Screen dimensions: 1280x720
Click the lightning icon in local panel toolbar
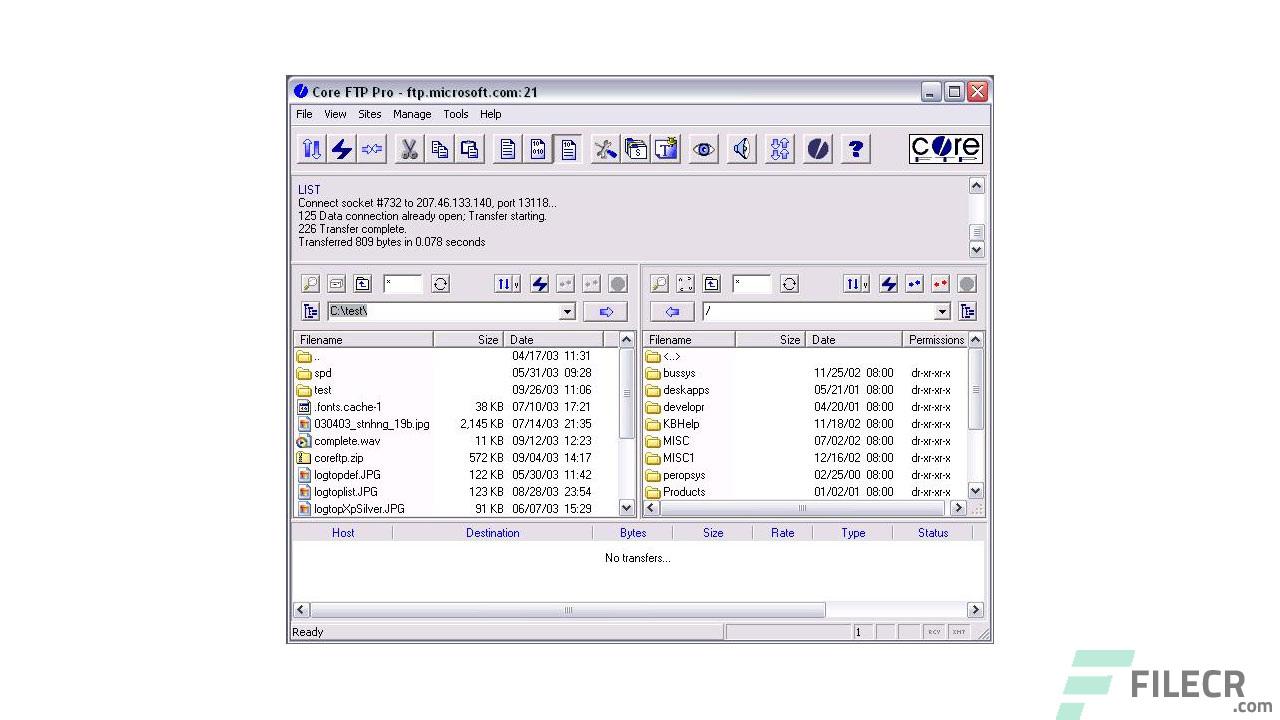point(540,284)
